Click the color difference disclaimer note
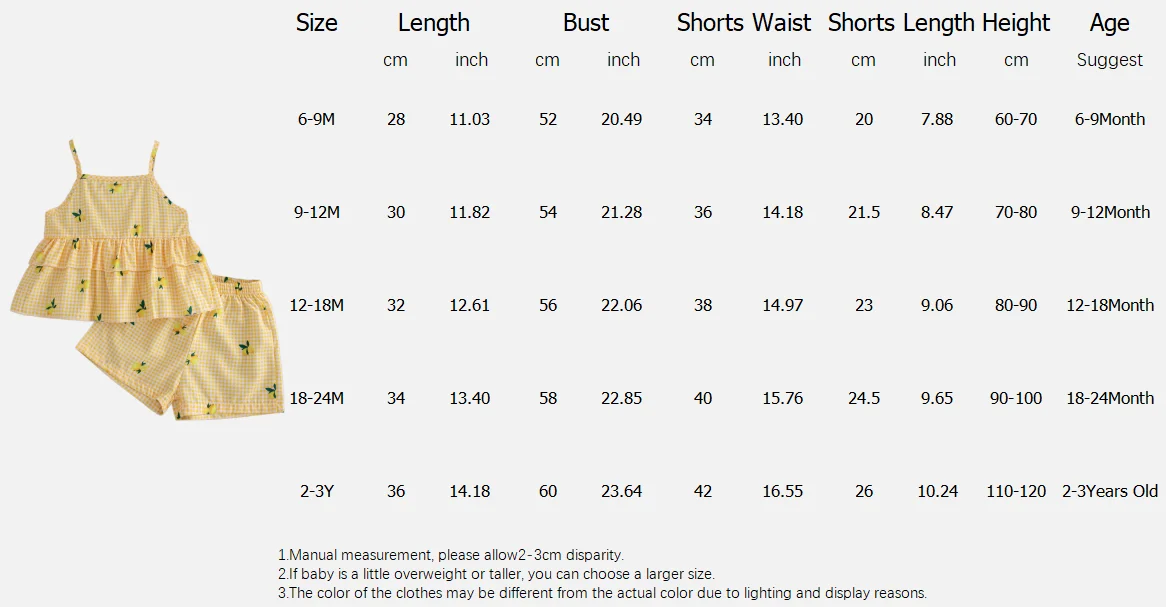 click(x=602, y=593)
